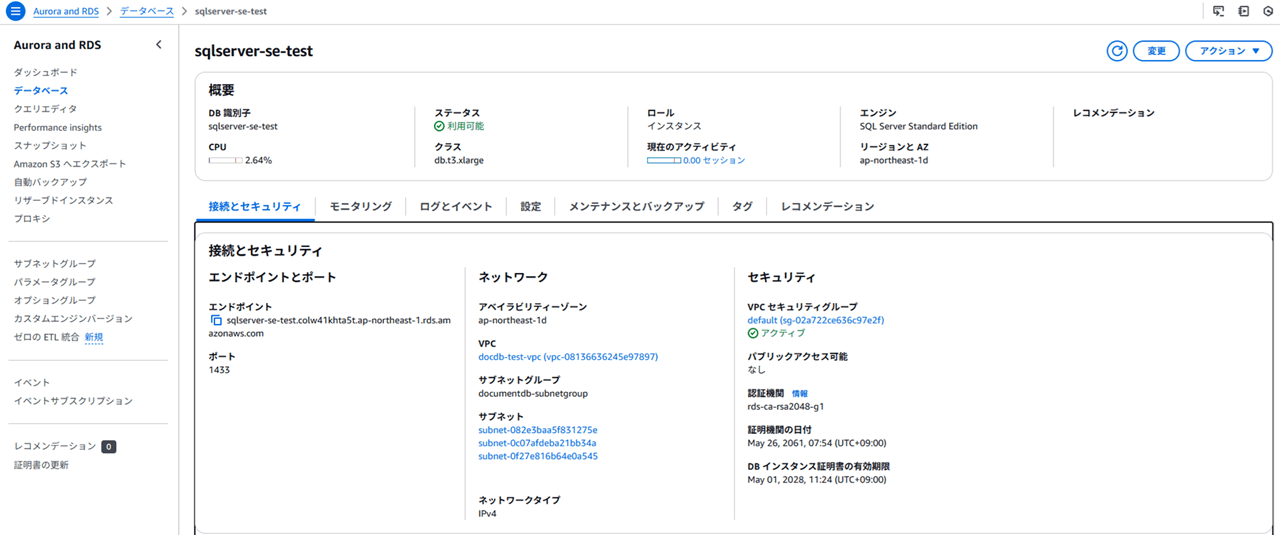Open default security group link
Screen dimensions: 1280x535
pos(816,320)
